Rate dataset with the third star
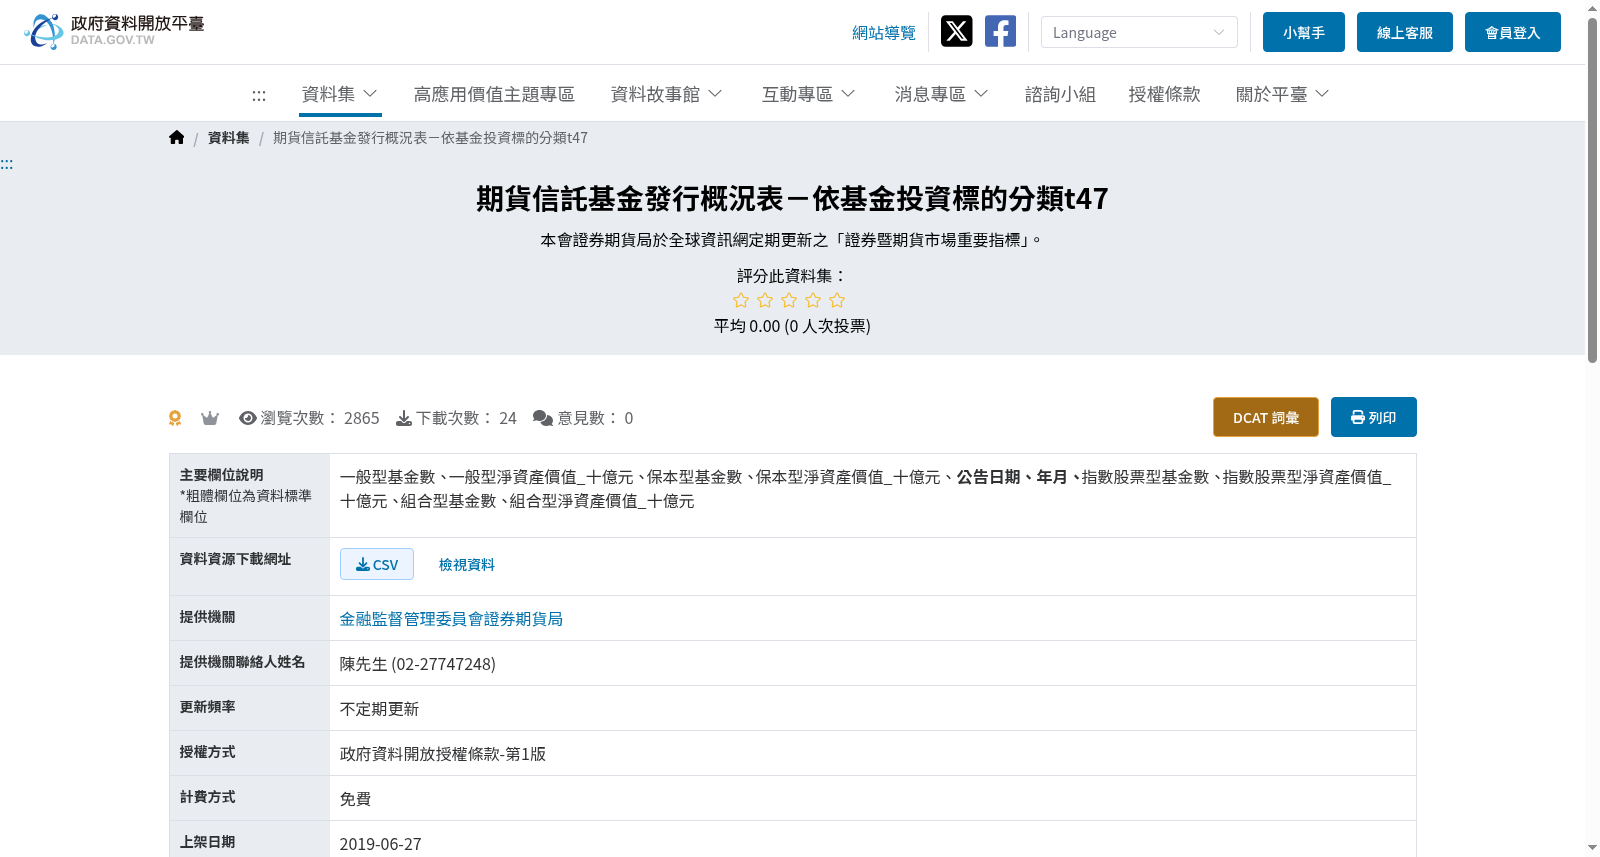1600x857 pixels. click(x=789, y=300)
